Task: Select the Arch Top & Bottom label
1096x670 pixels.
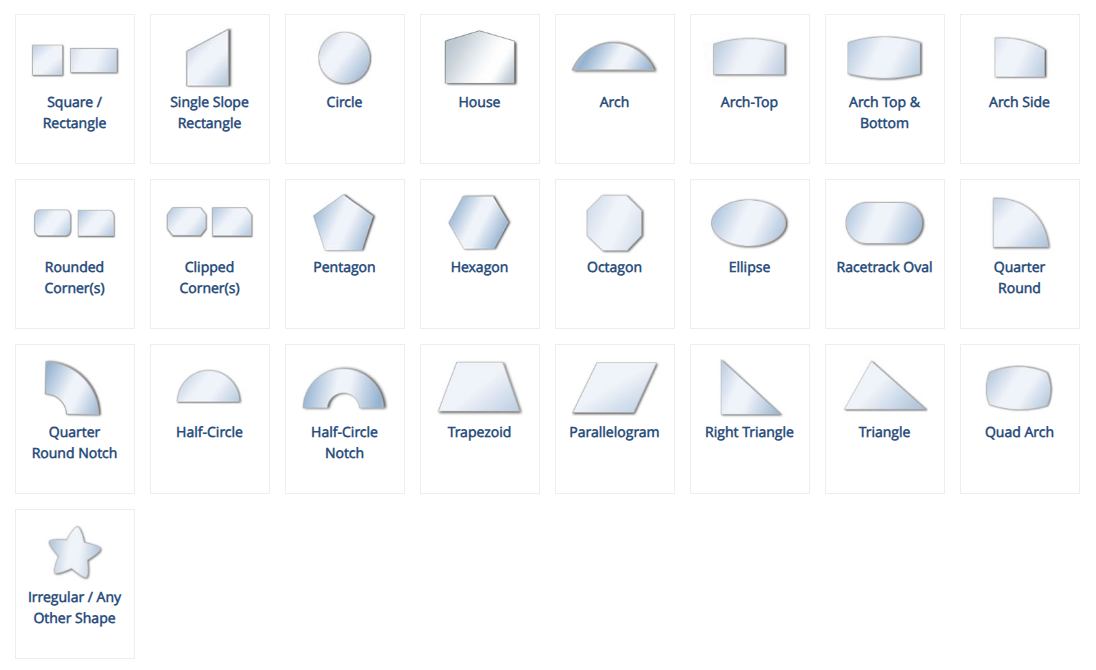Action: coord(884,113)
